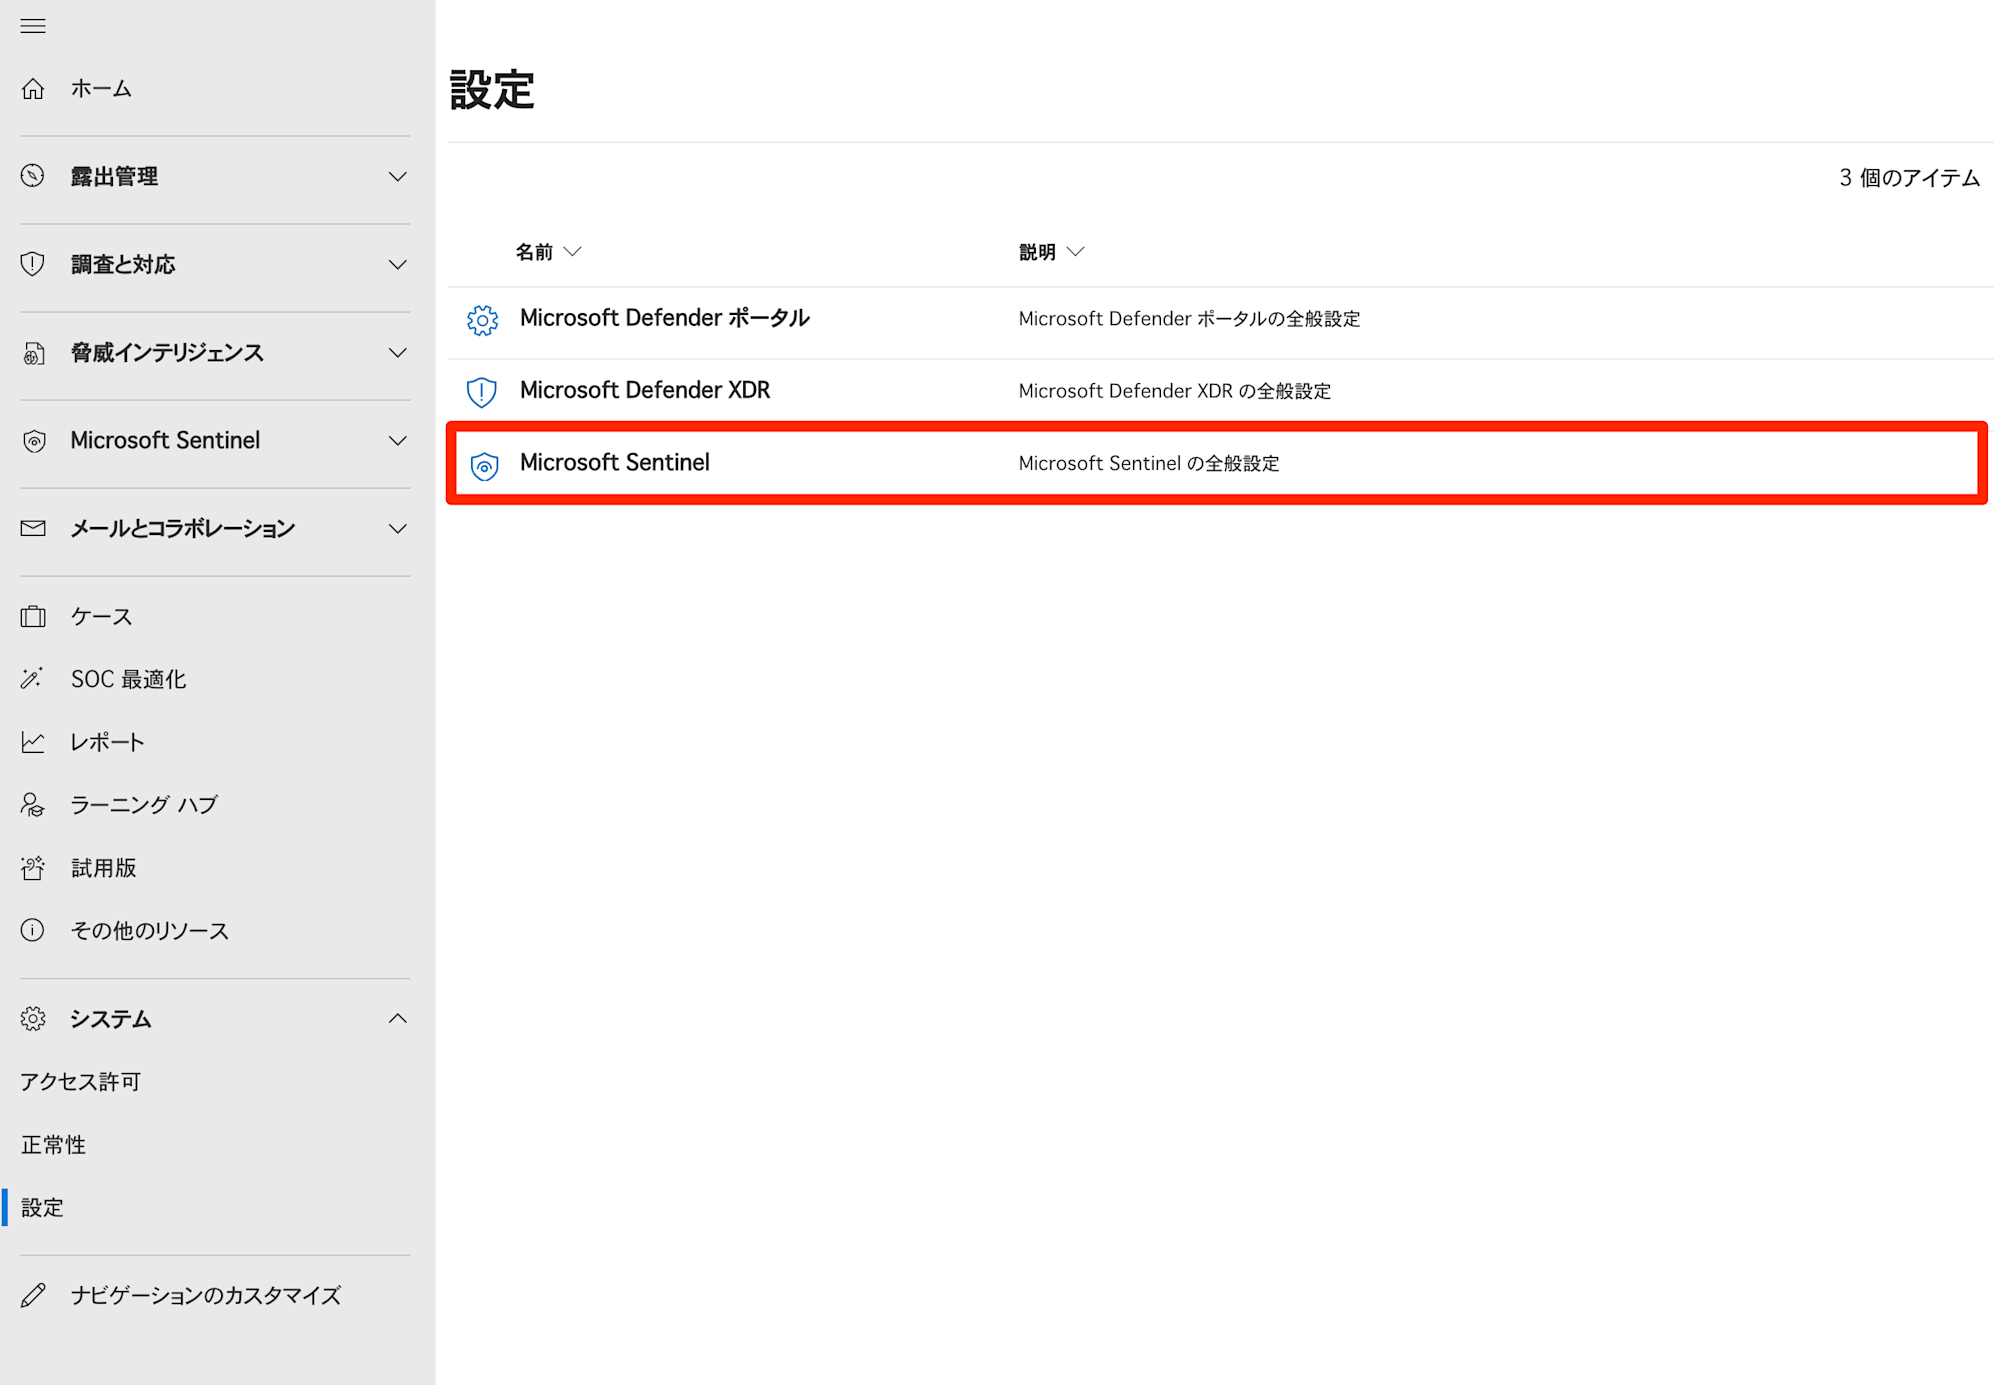Expand the sidebar Microsoft Sentinel chevron
The height and width of the screenshot is (1385, 2000).
point(398,441)
